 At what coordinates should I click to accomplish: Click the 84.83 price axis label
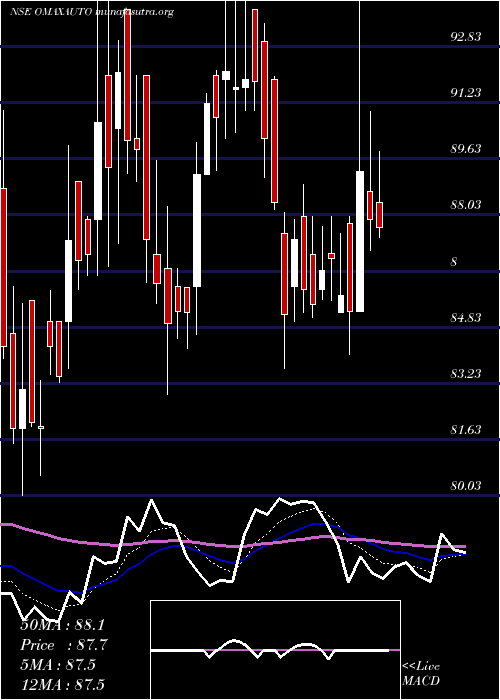[x=466, y=318]
